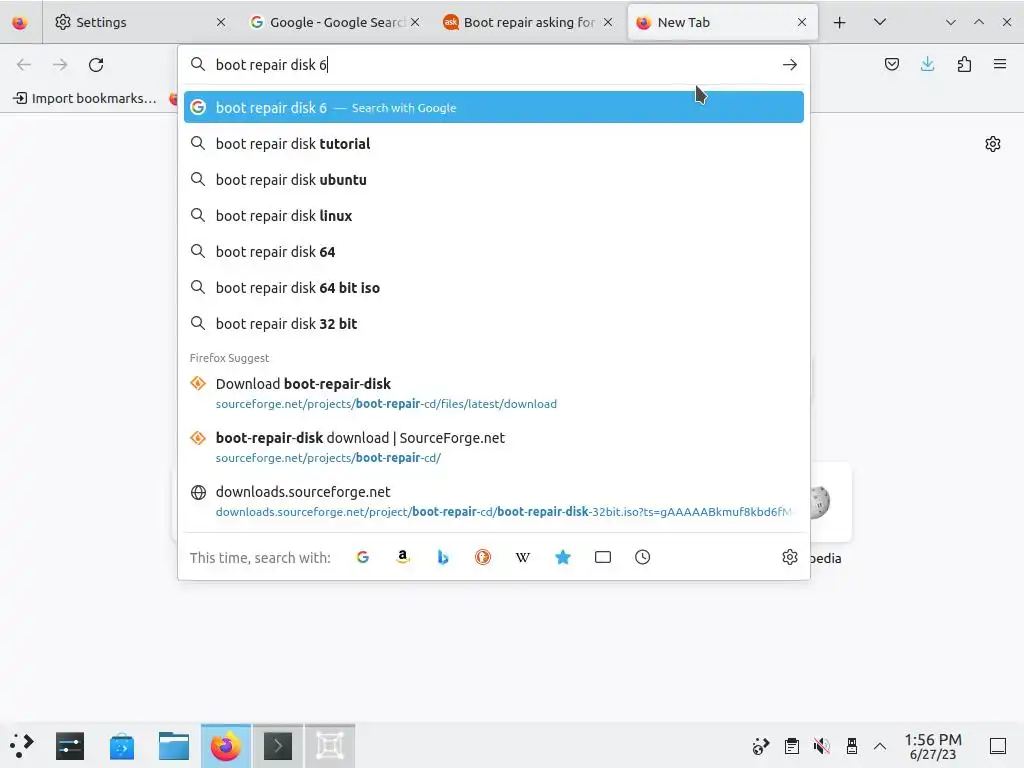Search this time with Wikipedia
1024x768 pixels.
(522, 557)
